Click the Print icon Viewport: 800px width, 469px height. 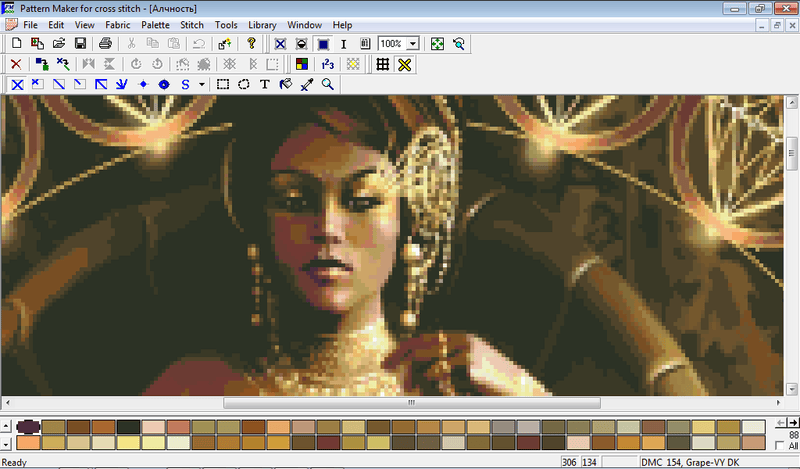point(104,44)
